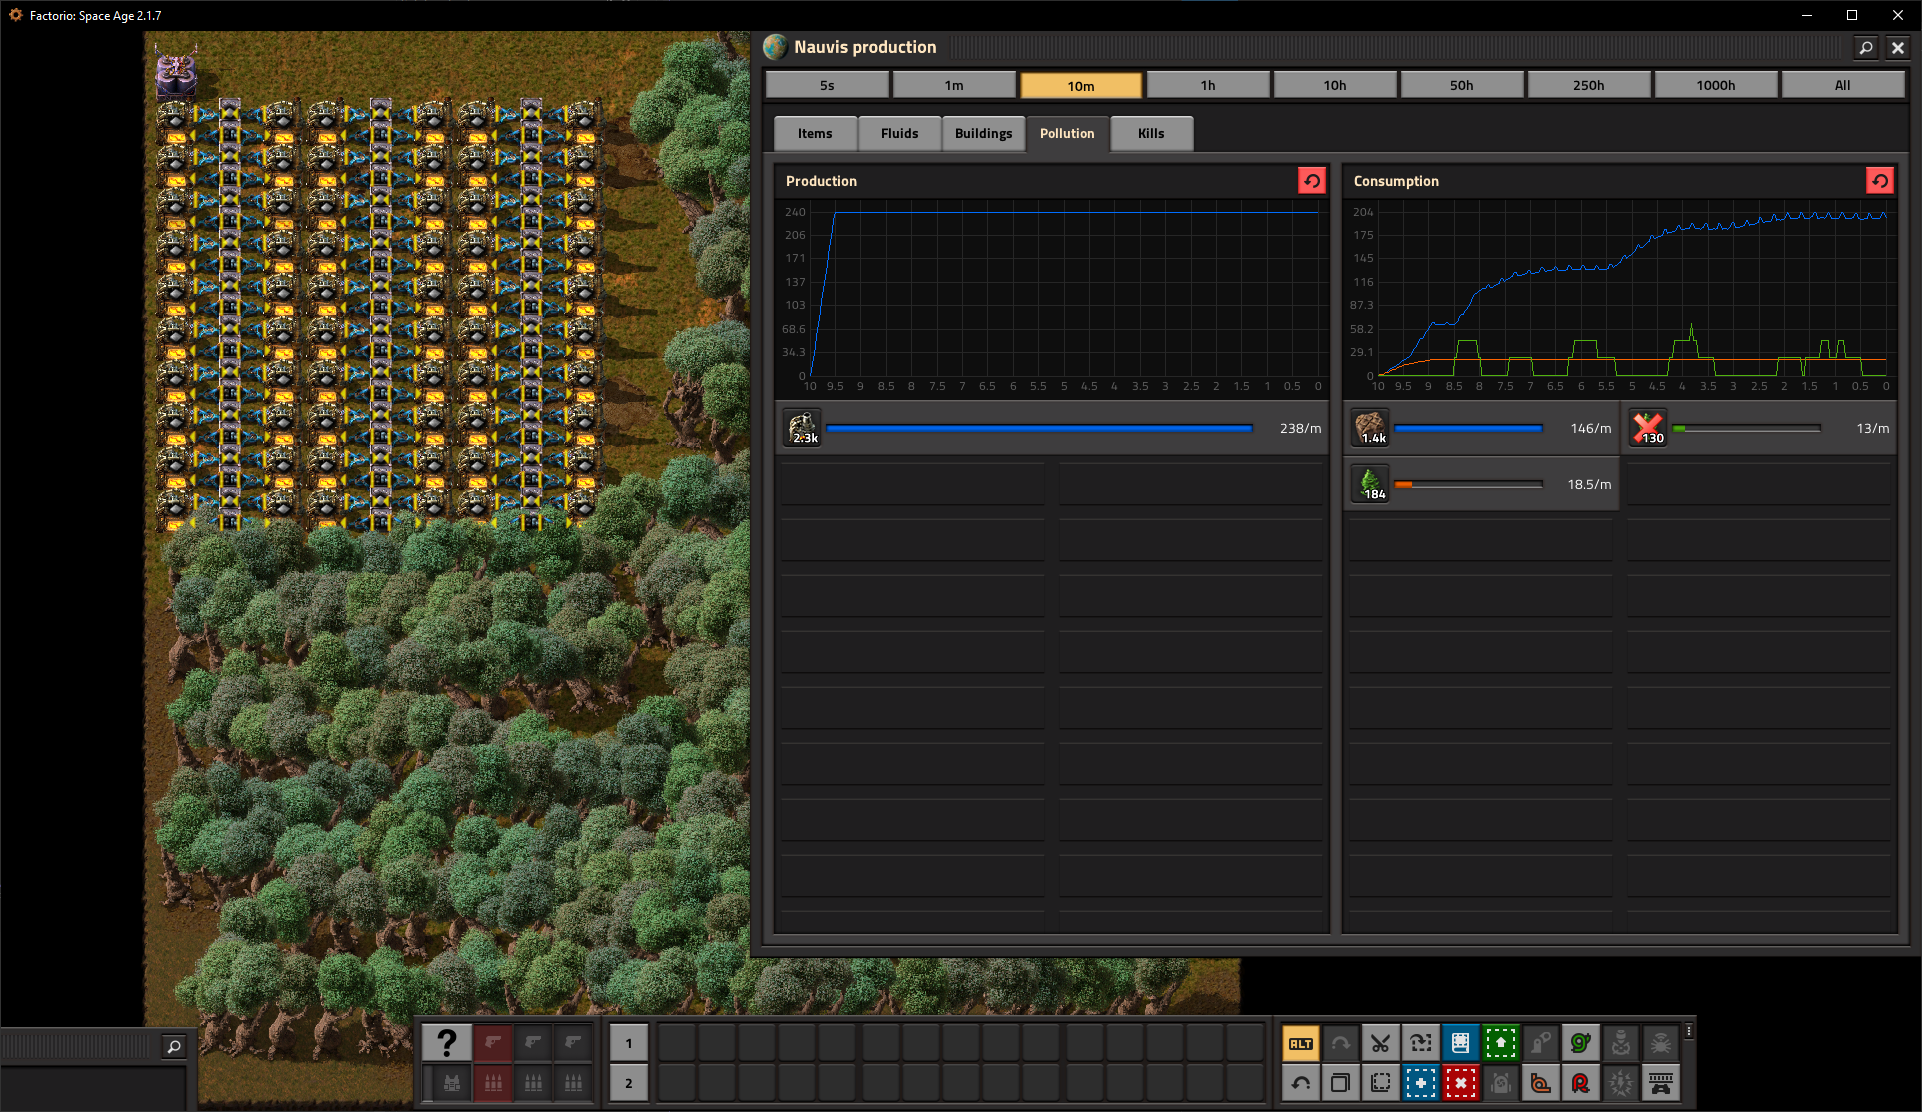The image size is (1922, 1112).
Task: Click the greyed-out Redo arrow shortcut
Action: point(1340,1043)
